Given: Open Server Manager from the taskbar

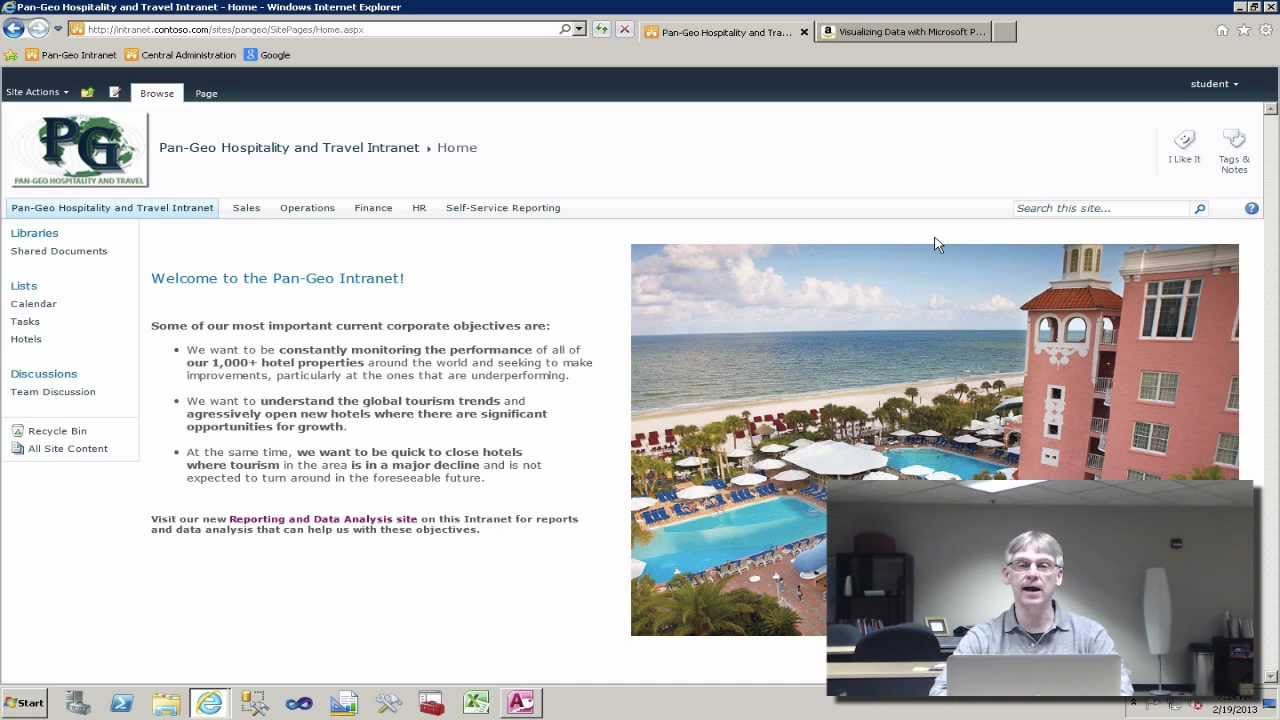Looking at the screenshot, I should click(78, 703).
